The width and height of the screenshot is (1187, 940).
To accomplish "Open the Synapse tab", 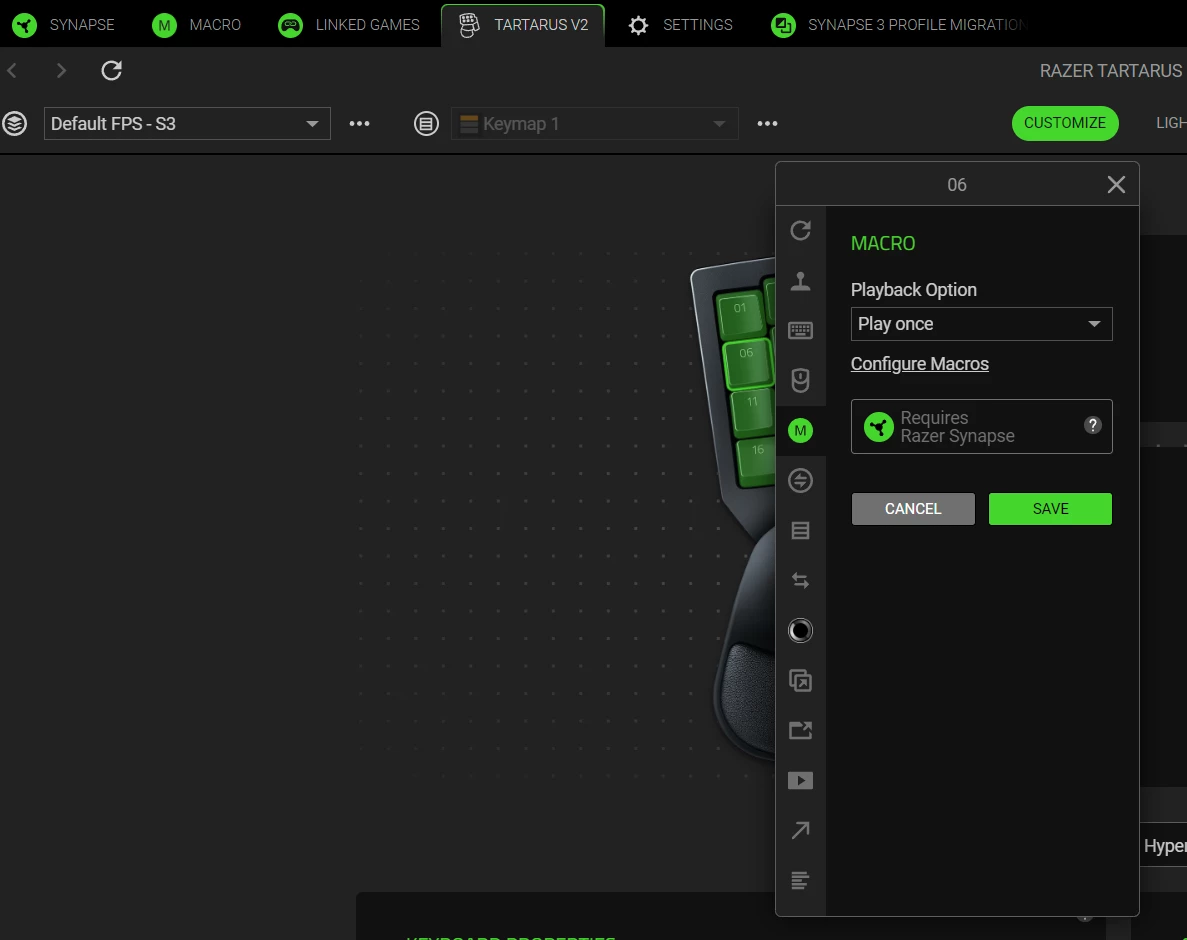I will [64, 25].
